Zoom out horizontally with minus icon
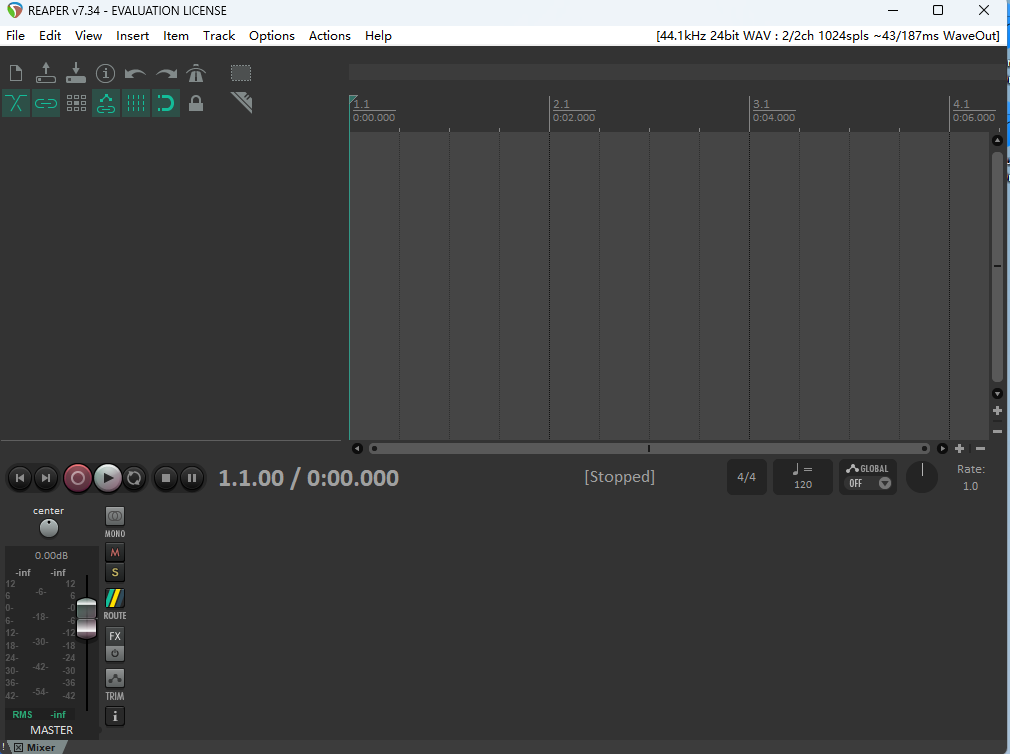Image resolution: width=1010 pixels, height=754 pixels. pyautogui.click(x=980, y=448)
